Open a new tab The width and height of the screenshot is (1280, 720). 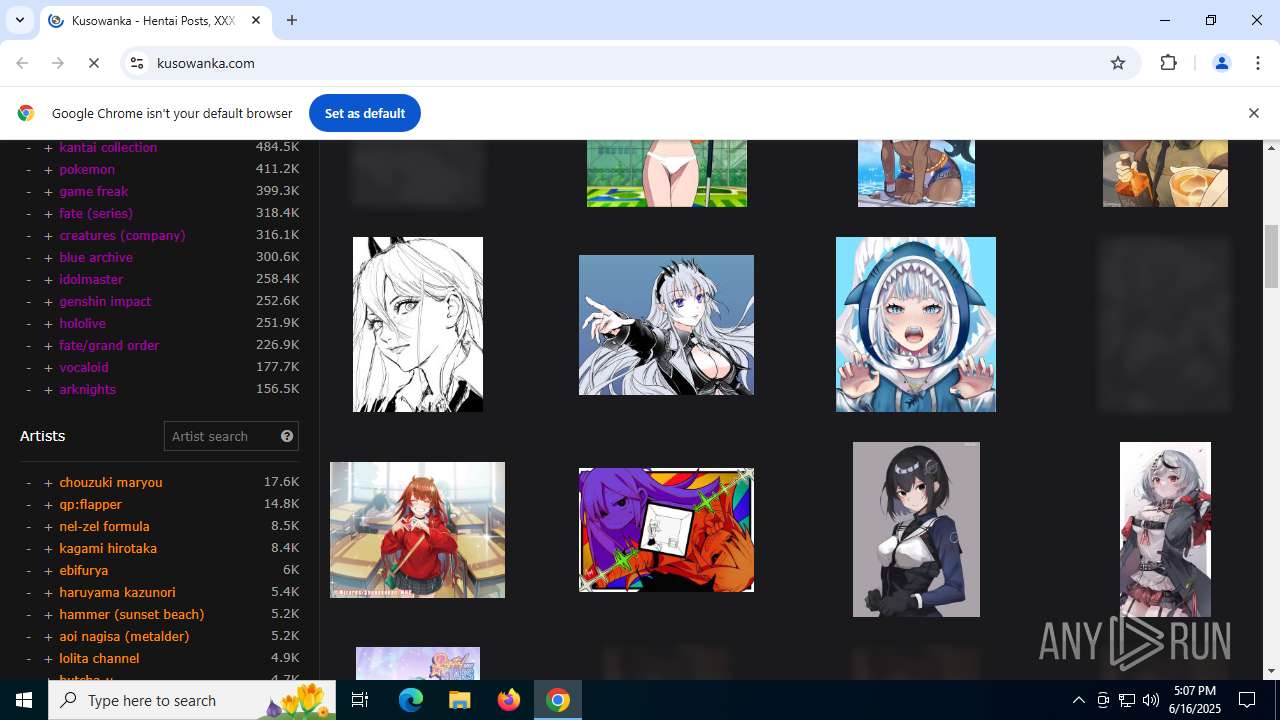(x=292, y=20)
